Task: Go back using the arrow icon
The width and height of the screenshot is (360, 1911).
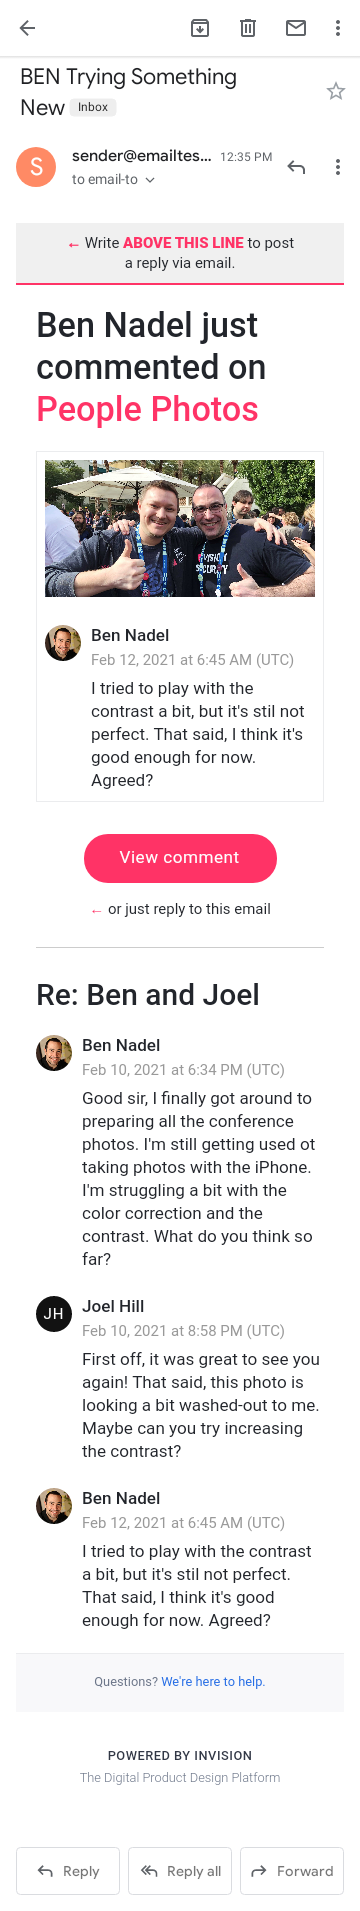Action: click(27, 28)
